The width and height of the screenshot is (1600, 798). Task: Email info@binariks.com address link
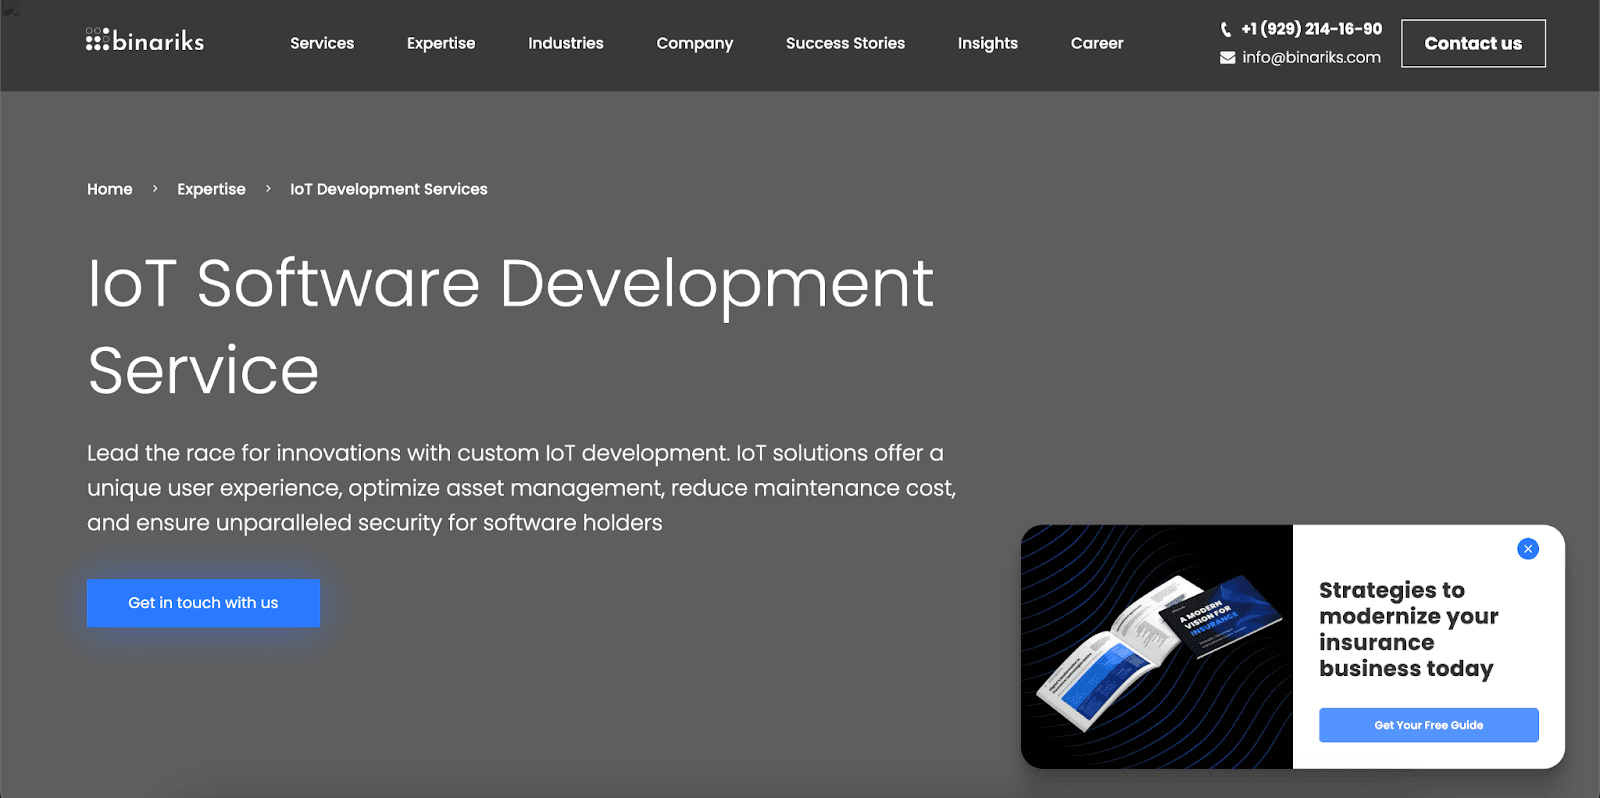[1311, 57]
